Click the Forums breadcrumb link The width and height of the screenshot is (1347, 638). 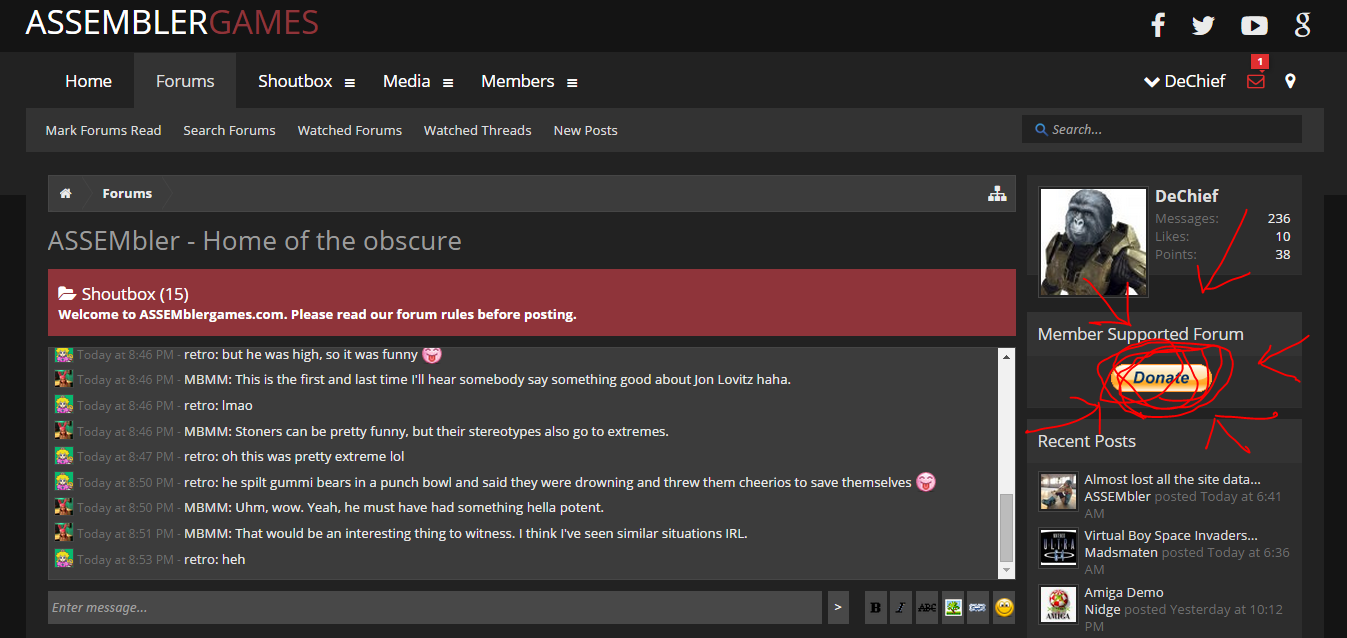tap(127, 193)
